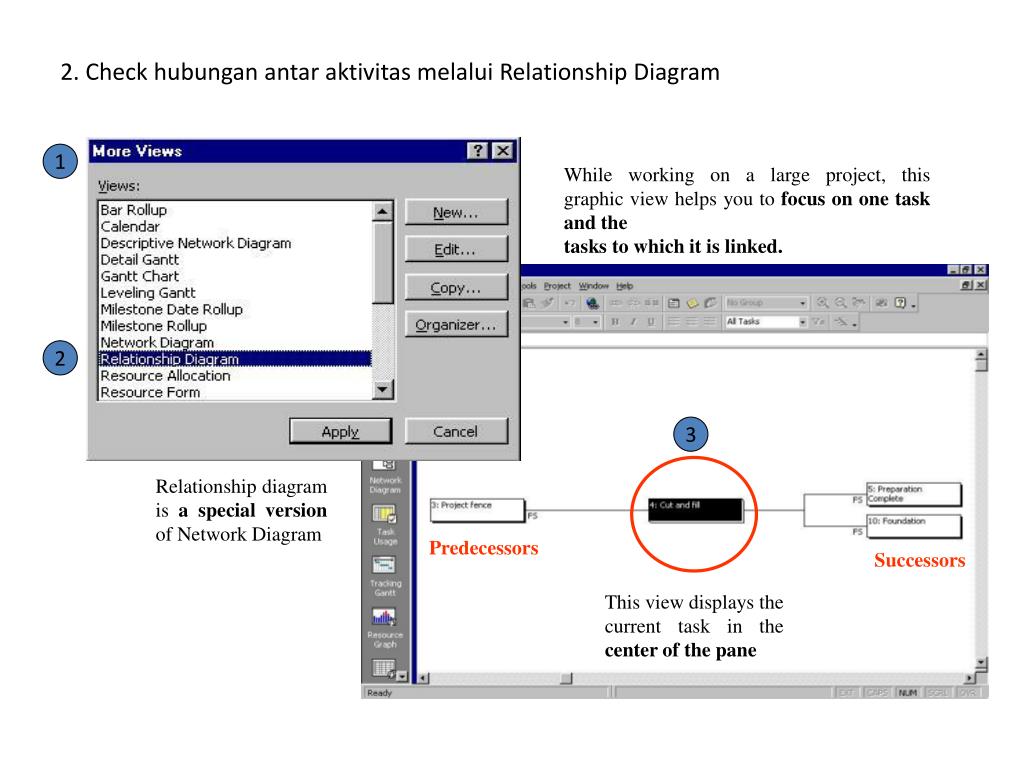Expand the standard toolbar options arrow
Image resolution: width=1024 pixels, height=768 pixels.
[x=914, y=304]
